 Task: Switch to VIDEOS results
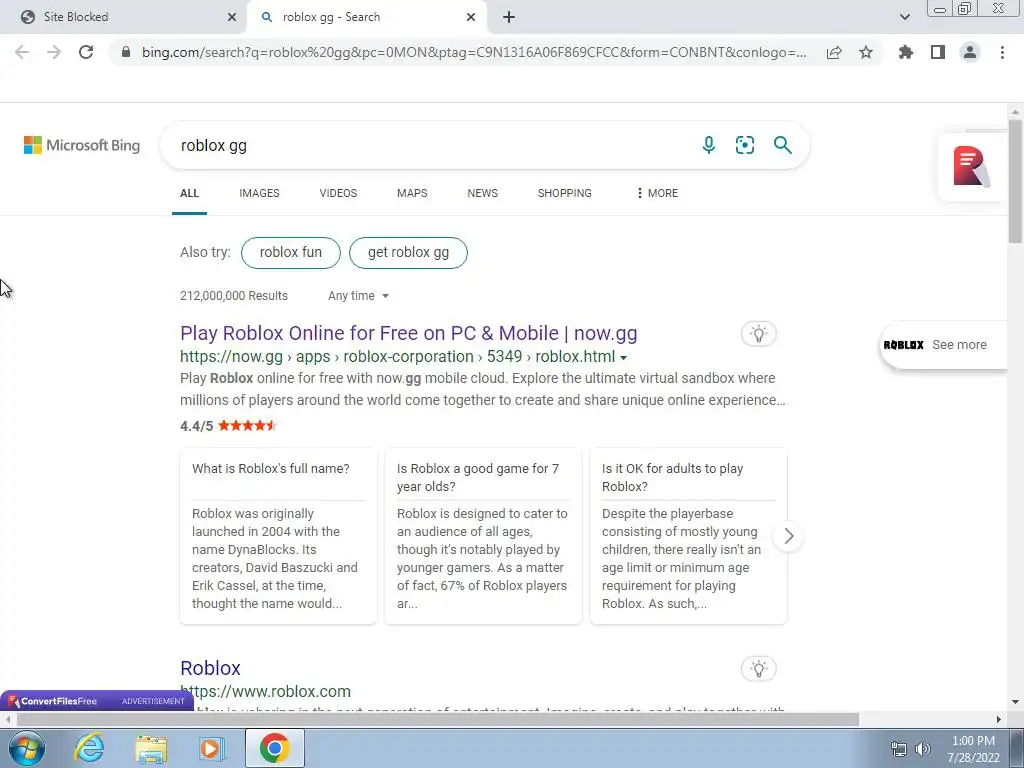(338, 193)
